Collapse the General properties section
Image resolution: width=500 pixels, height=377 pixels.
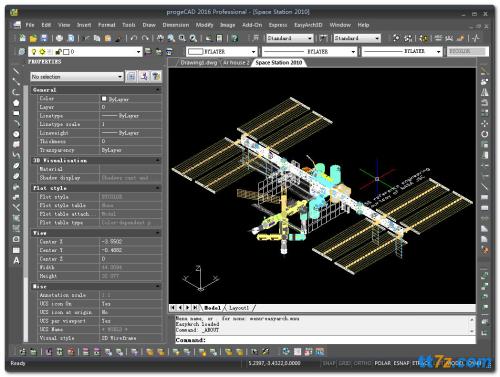click(157, 90)
